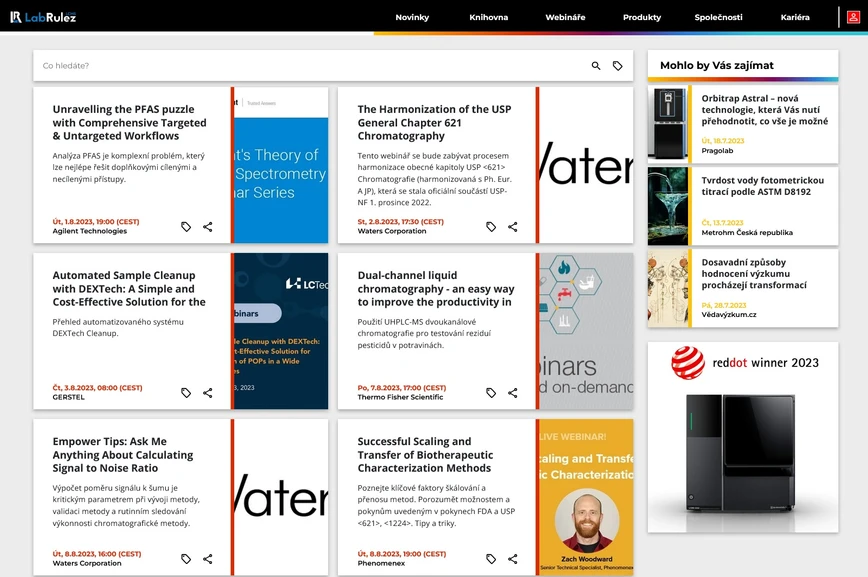Click GERSTEL company name
Image resolution: width=868 pixels, height=577 pixels.
tap(69, 397)
